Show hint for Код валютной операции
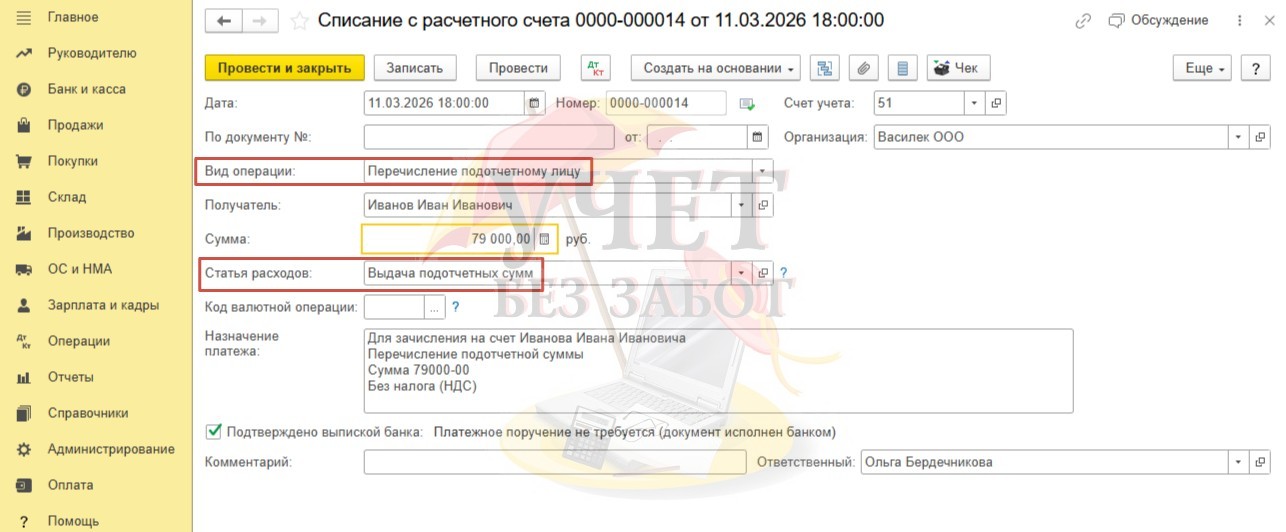Image resolution: width=1286 pixels, height=532 pixels. coord(455,307)
